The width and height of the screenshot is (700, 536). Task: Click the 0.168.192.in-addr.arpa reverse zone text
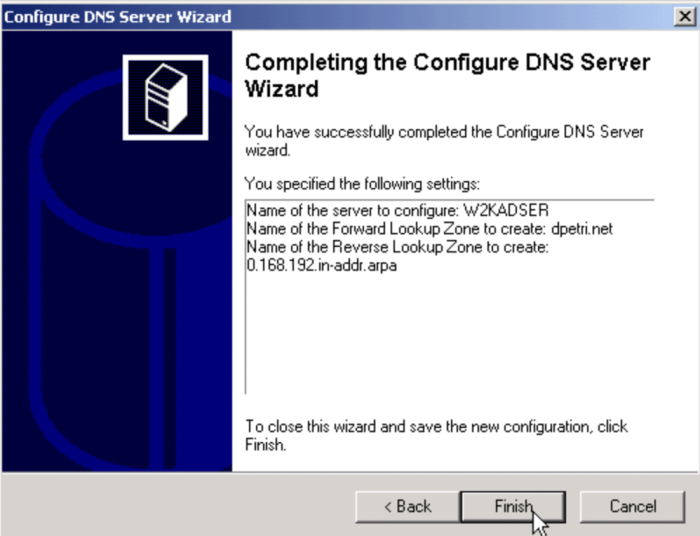click(321, 265)
